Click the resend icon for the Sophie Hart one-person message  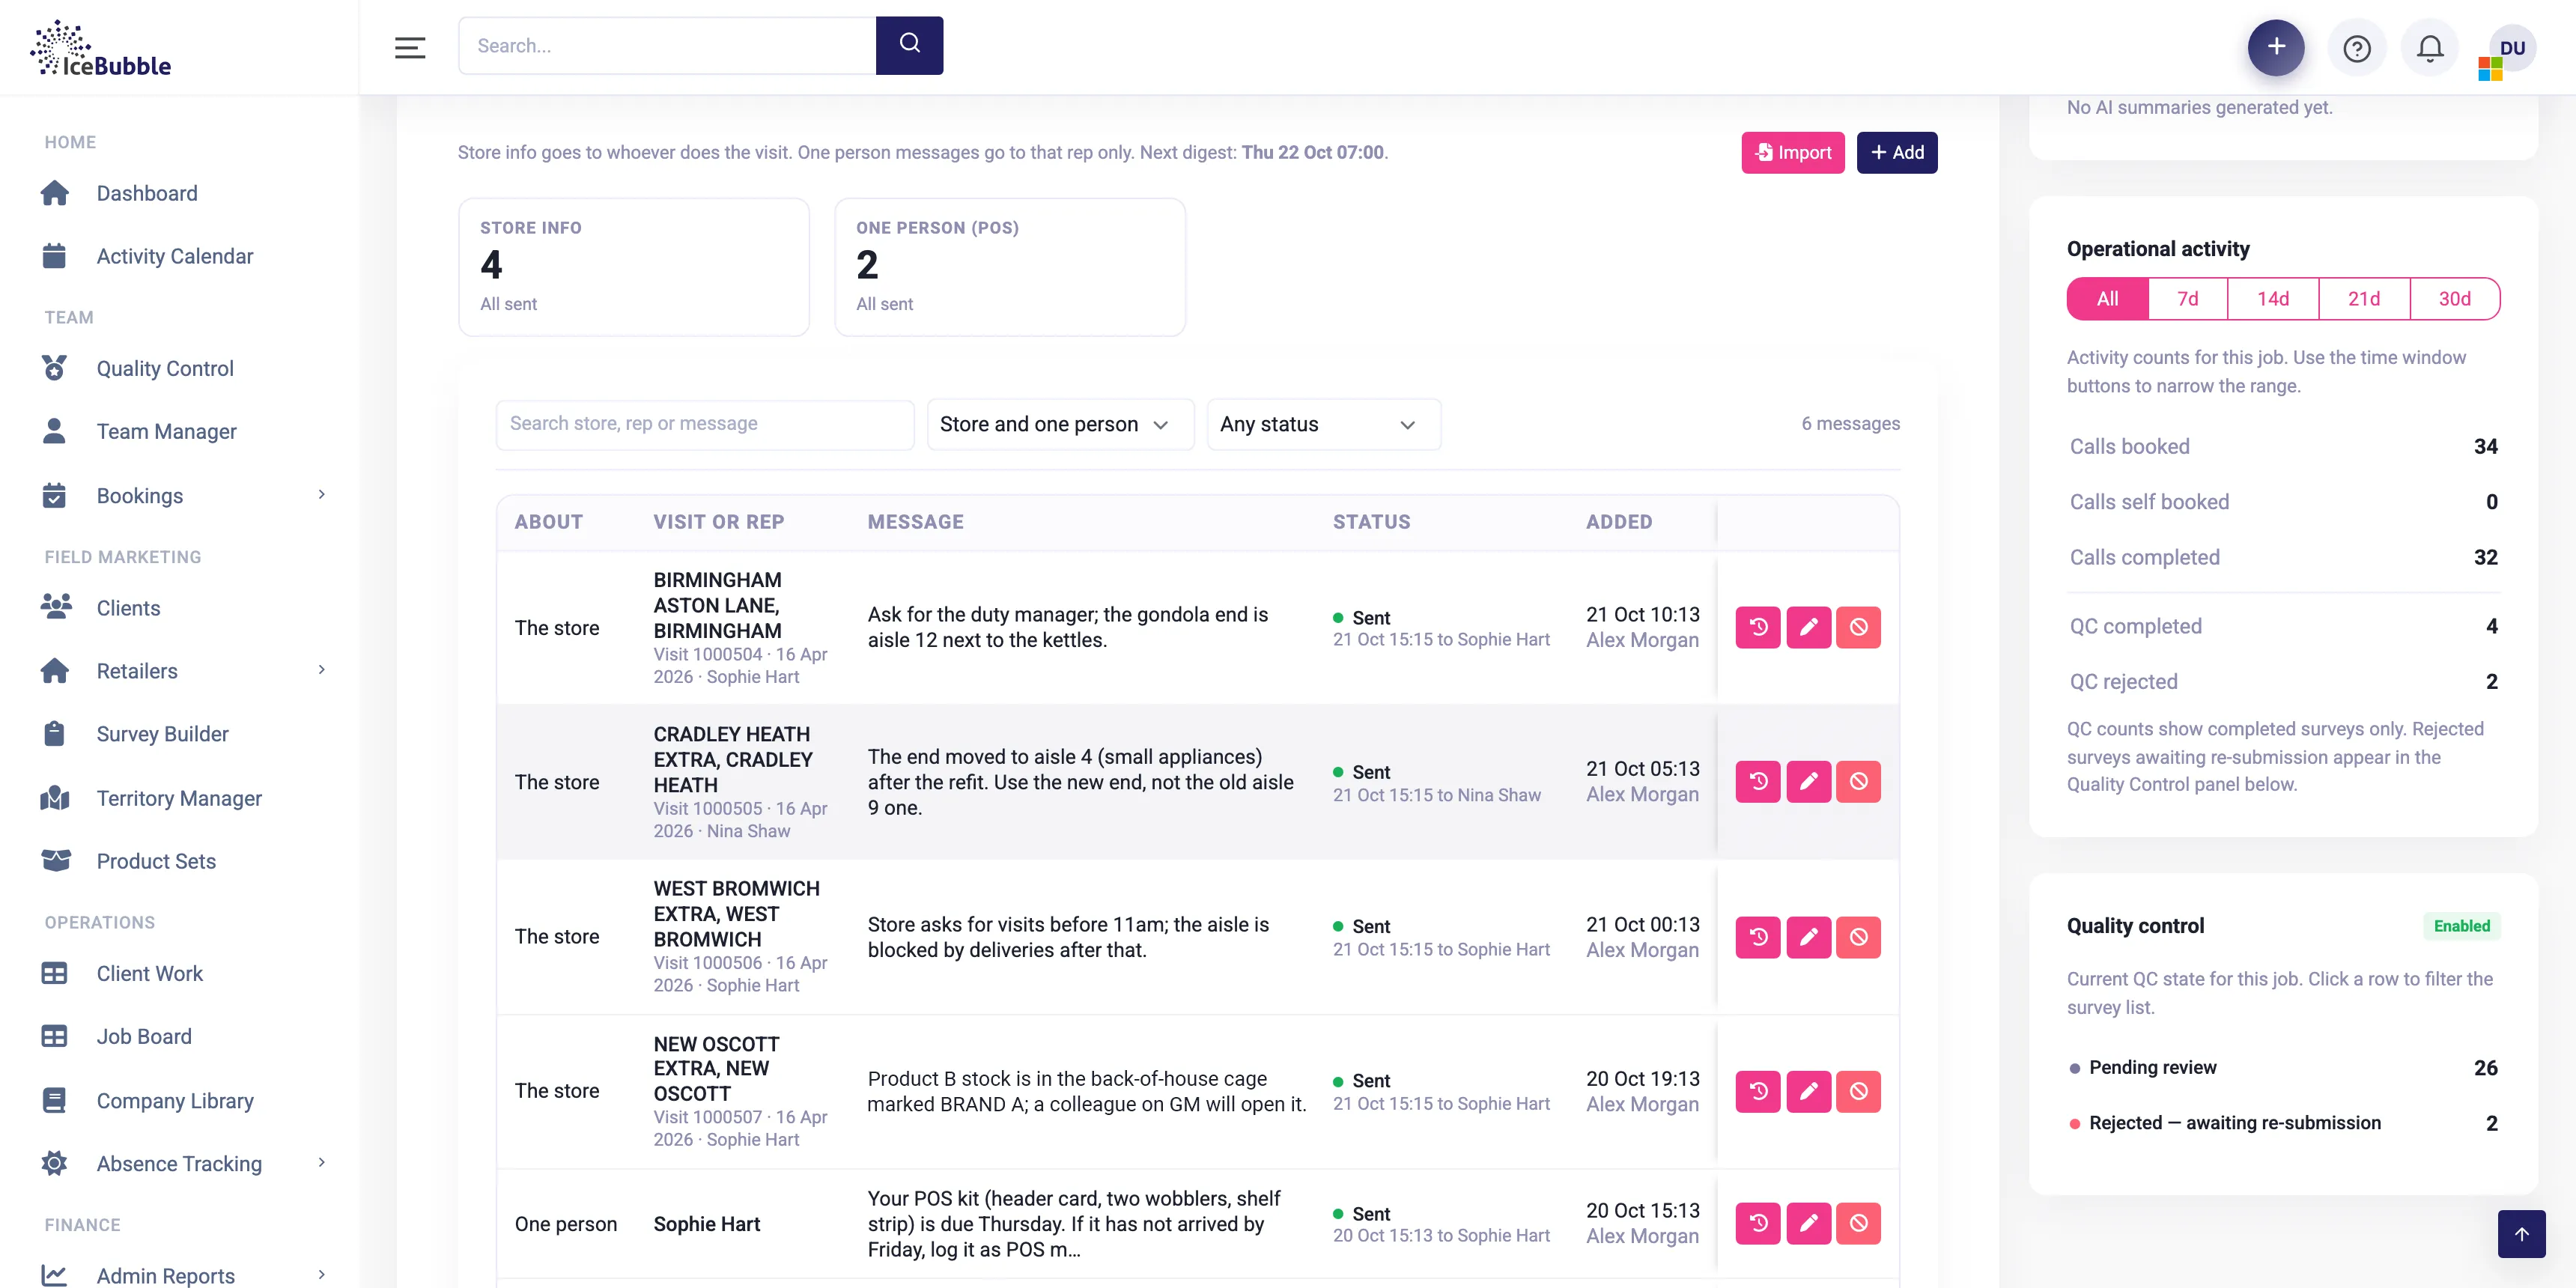click(1758, 1223)
